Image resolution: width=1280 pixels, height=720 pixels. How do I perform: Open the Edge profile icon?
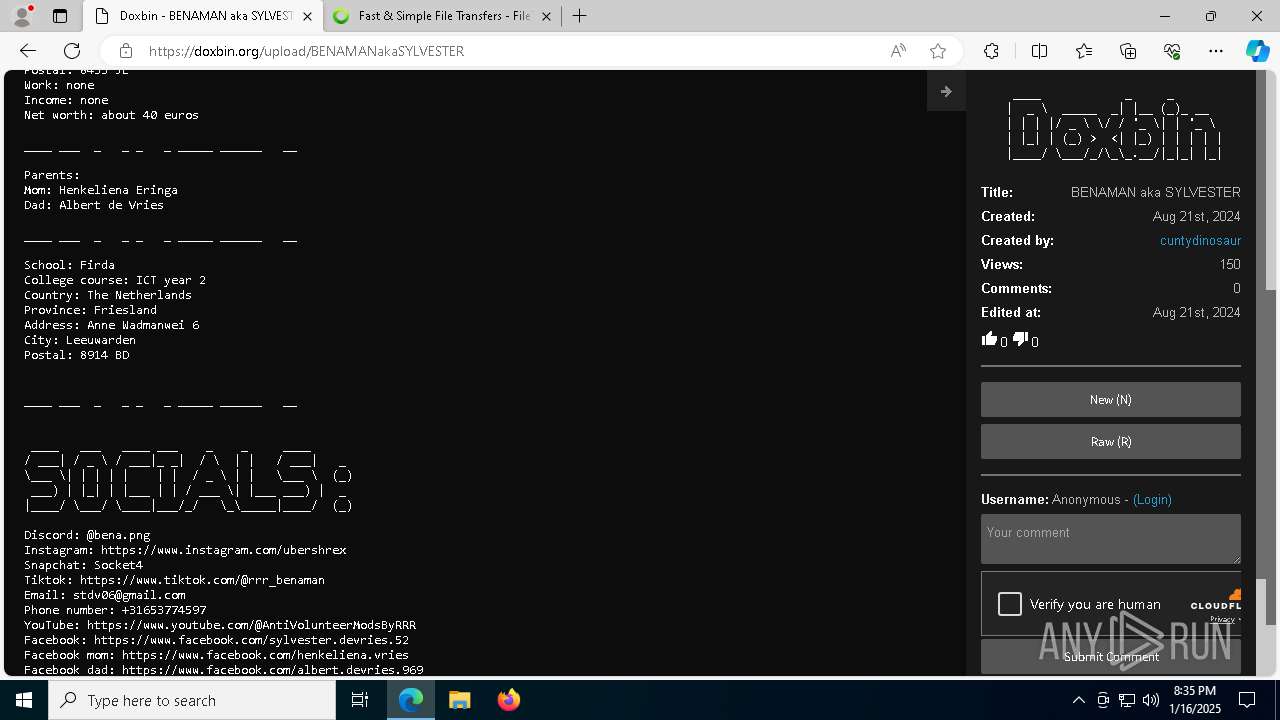[x=22, y=16]
